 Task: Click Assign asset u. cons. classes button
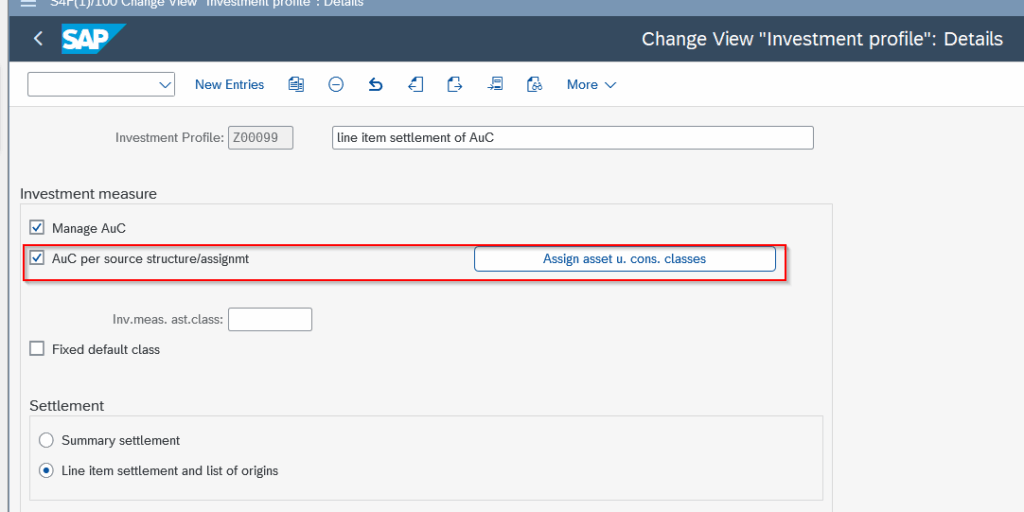pos(624,259)
